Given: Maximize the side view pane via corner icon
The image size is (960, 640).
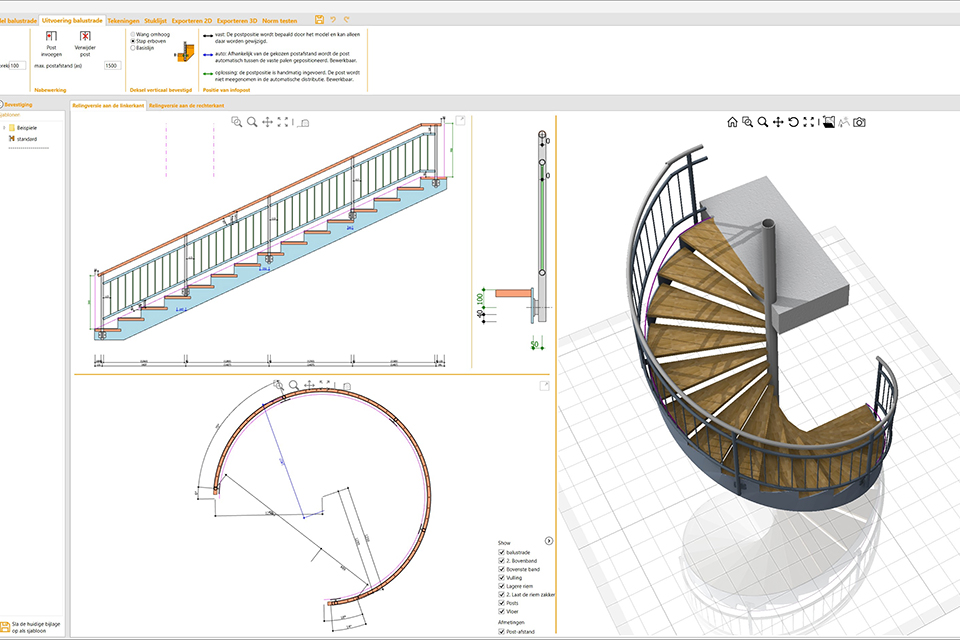Looking at the screenshot, I should [x=460, y=121].
